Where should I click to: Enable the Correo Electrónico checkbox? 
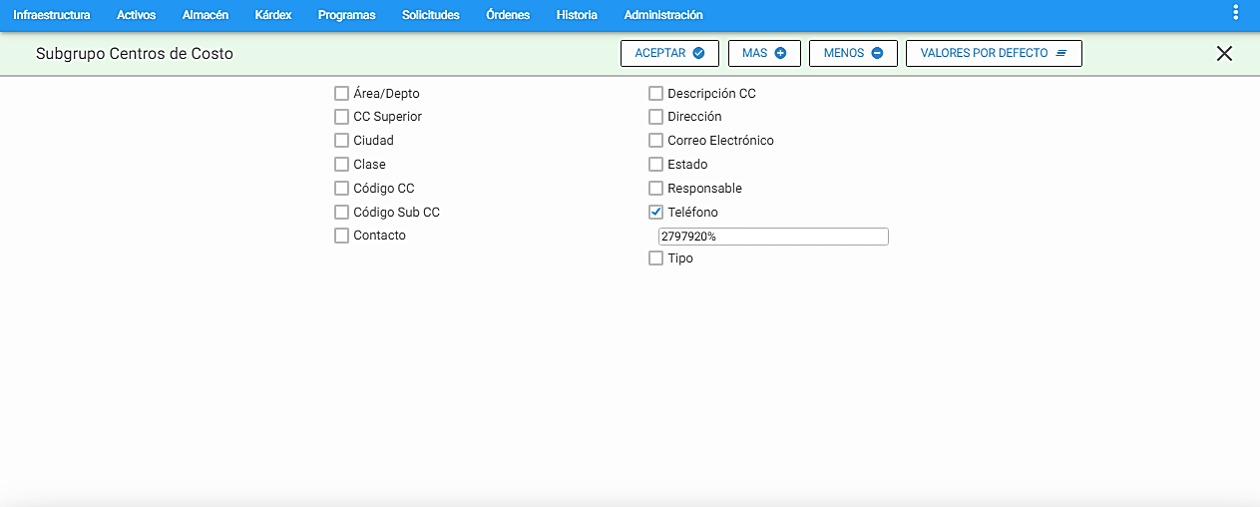tap(656, 141)
